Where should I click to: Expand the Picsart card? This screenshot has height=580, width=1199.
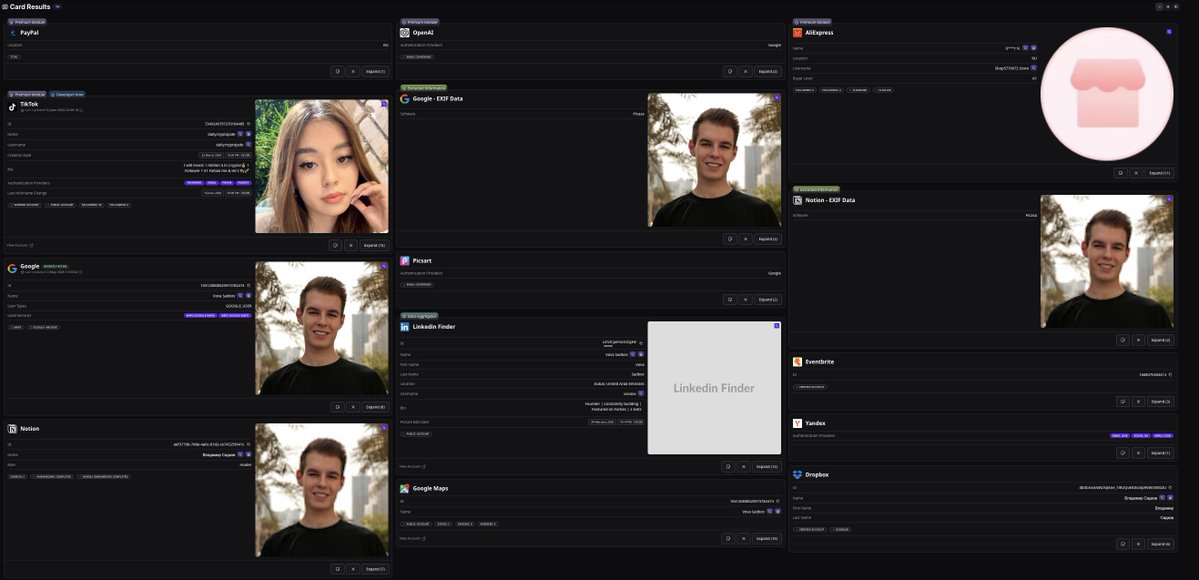coord(768,299)
